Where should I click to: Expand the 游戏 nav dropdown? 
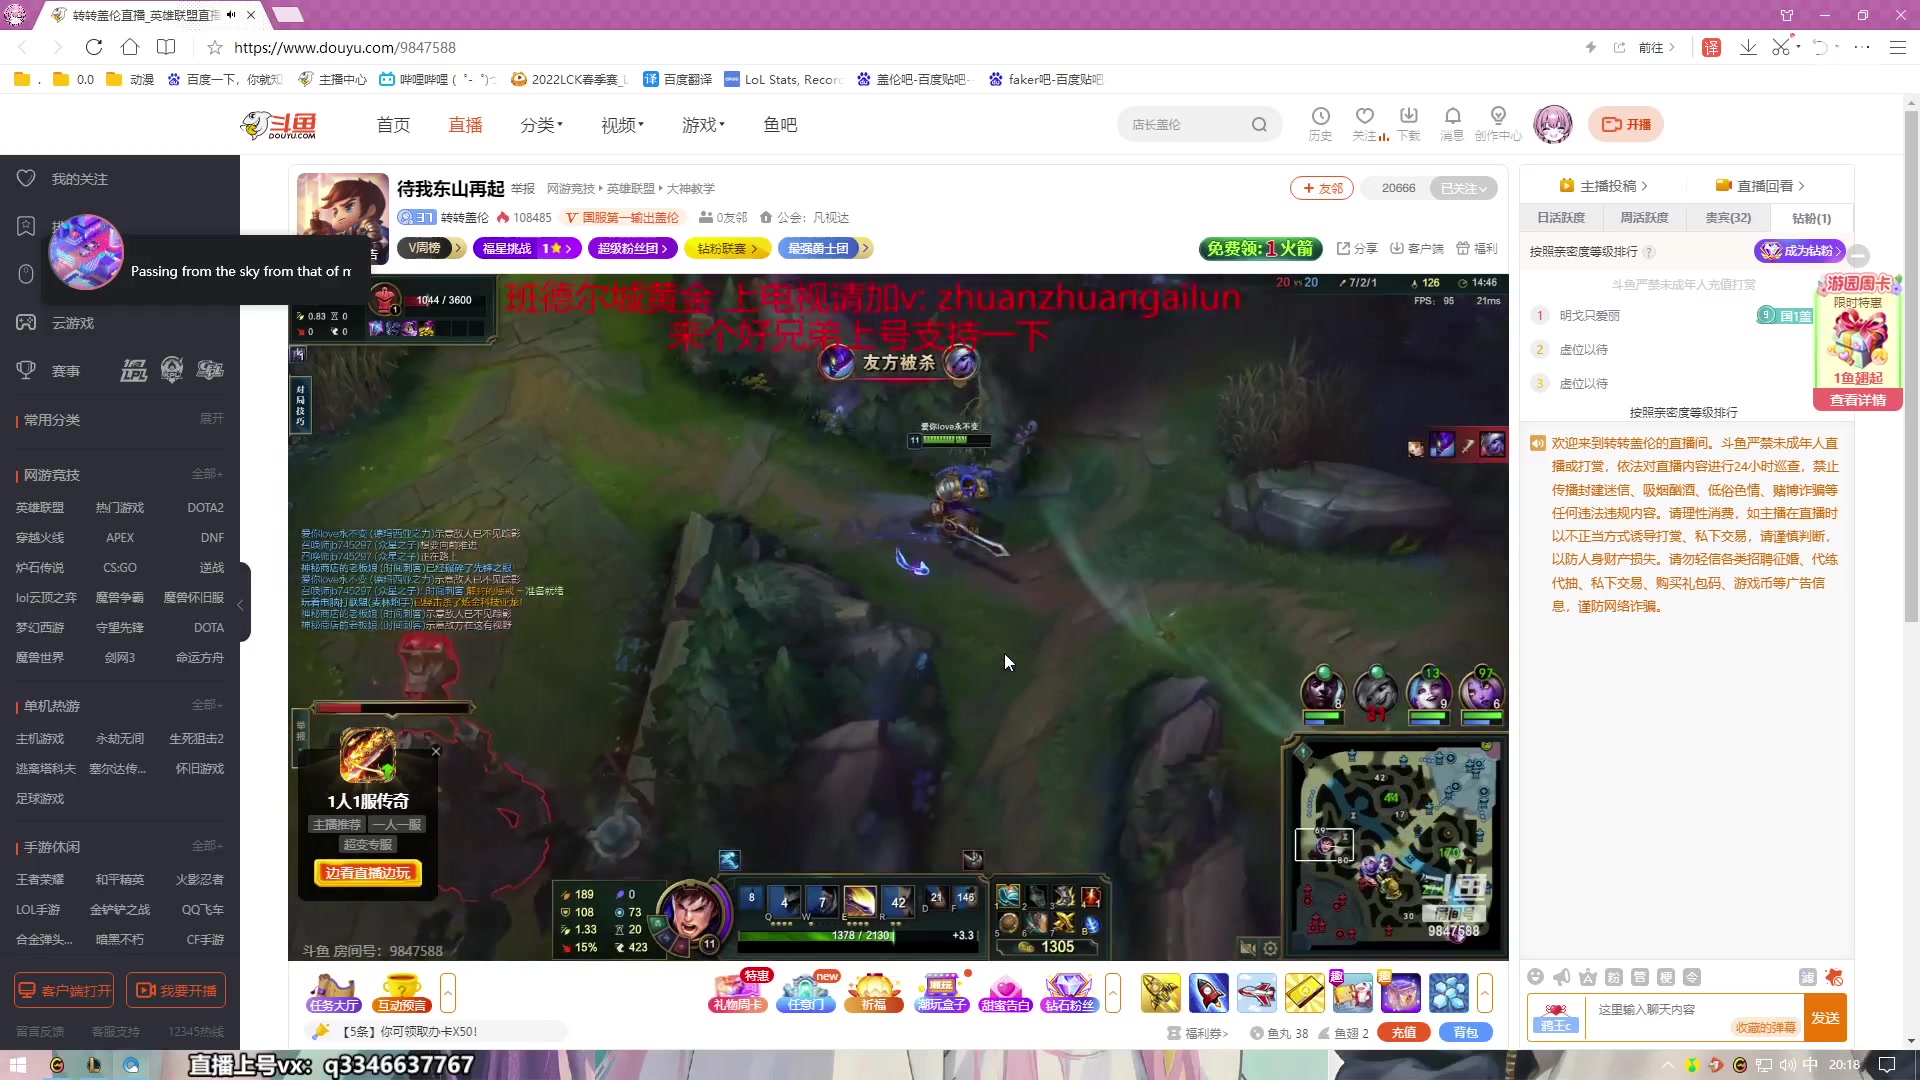click(x=703, y=125)
